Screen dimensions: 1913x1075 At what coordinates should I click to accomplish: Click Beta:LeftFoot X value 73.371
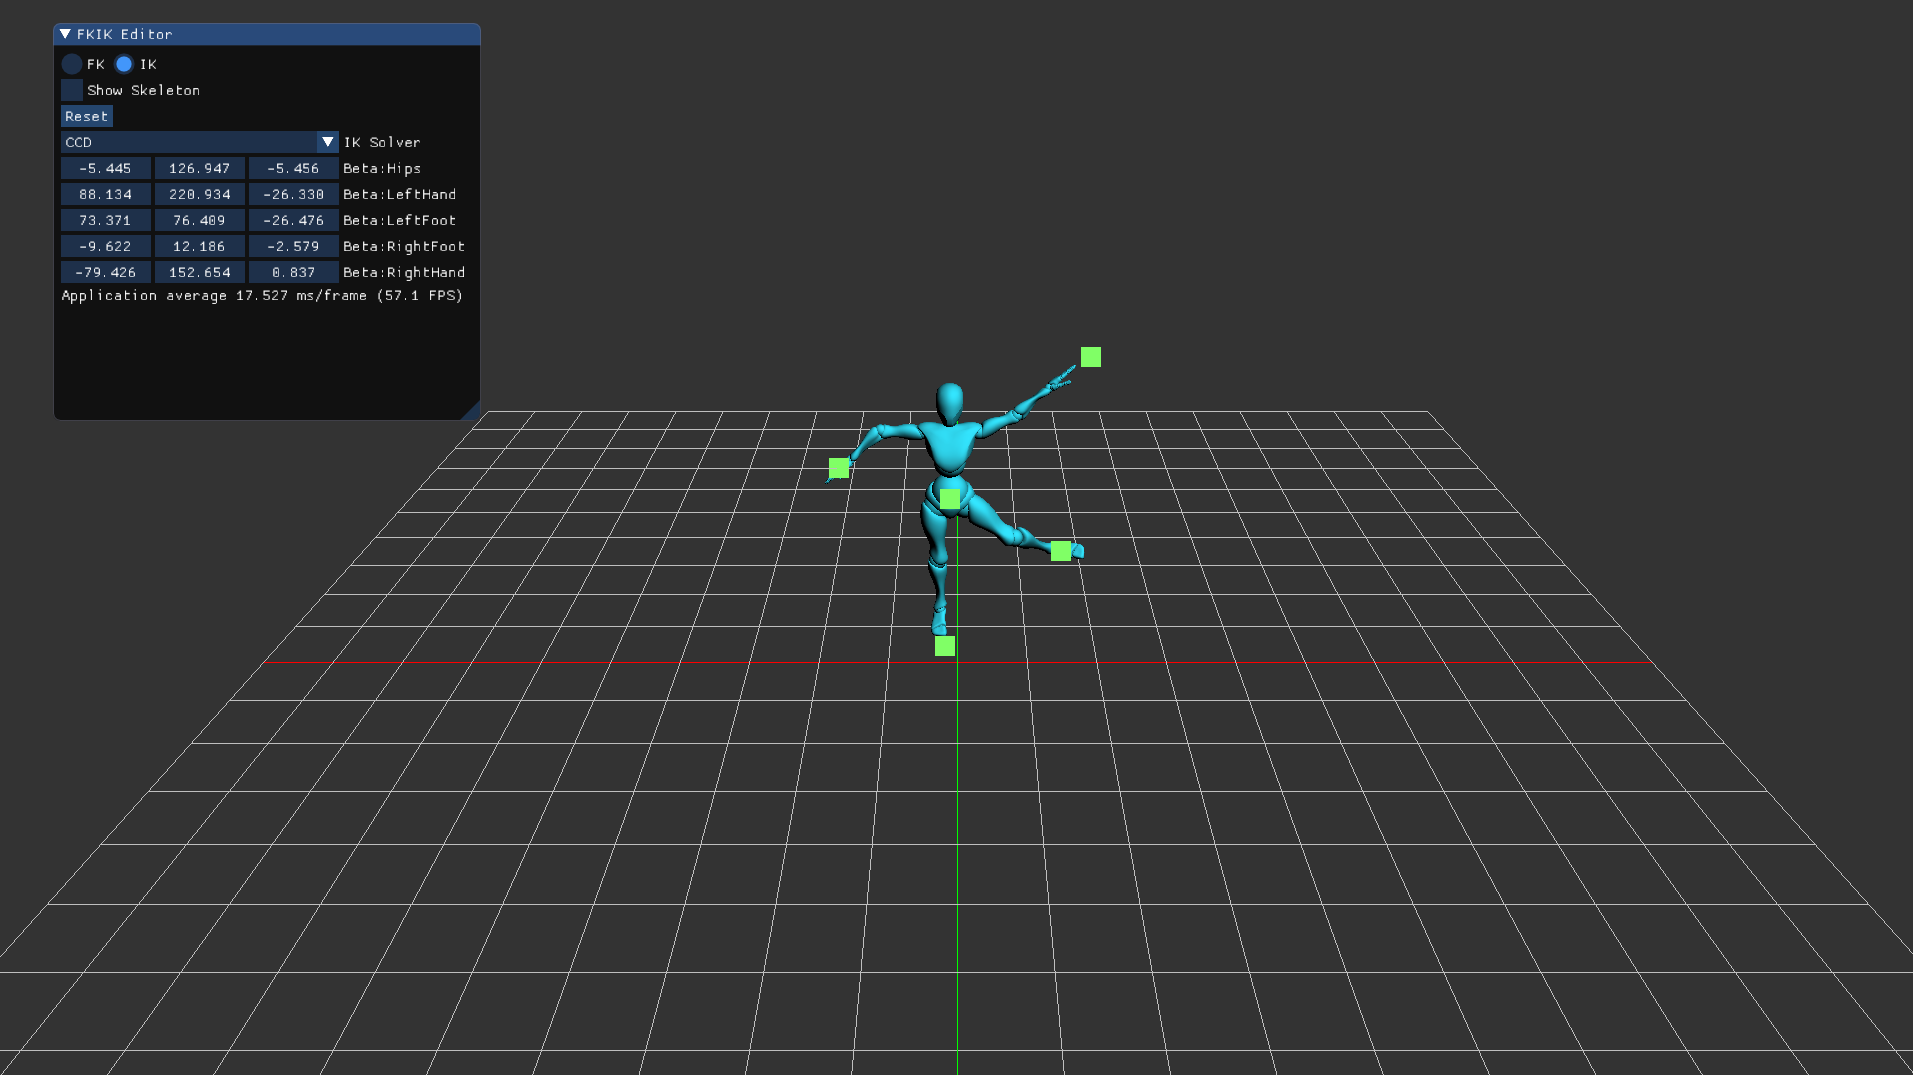(x=106, y=220)
